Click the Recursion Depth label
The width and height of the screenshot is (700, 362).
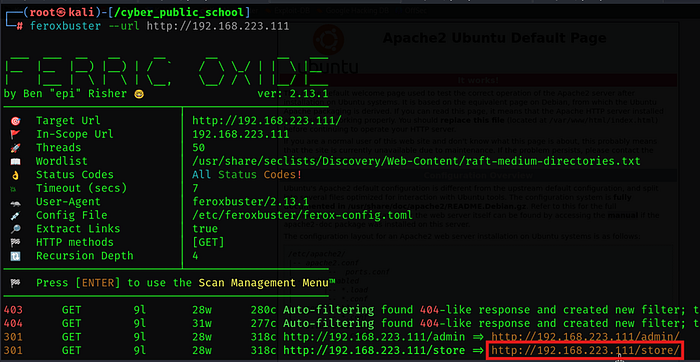(85, 256)
